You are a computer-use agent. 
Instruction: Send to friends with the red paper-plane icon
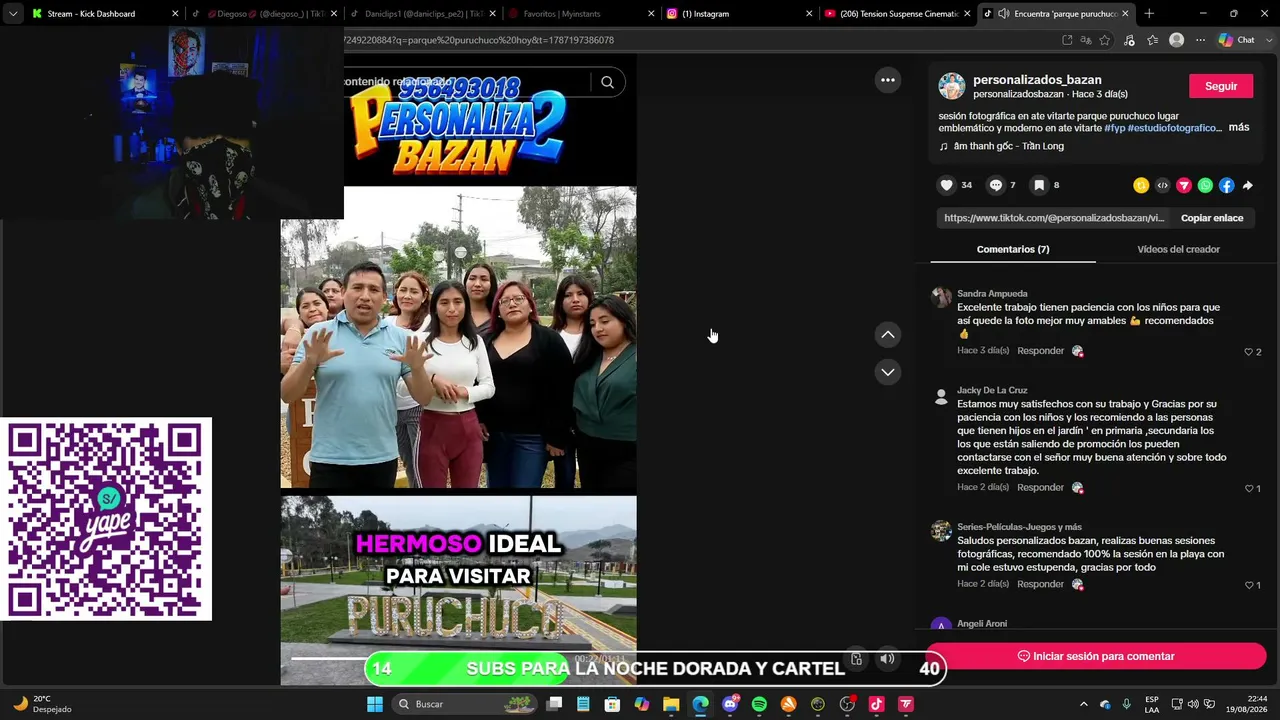tap(1184, 185)
